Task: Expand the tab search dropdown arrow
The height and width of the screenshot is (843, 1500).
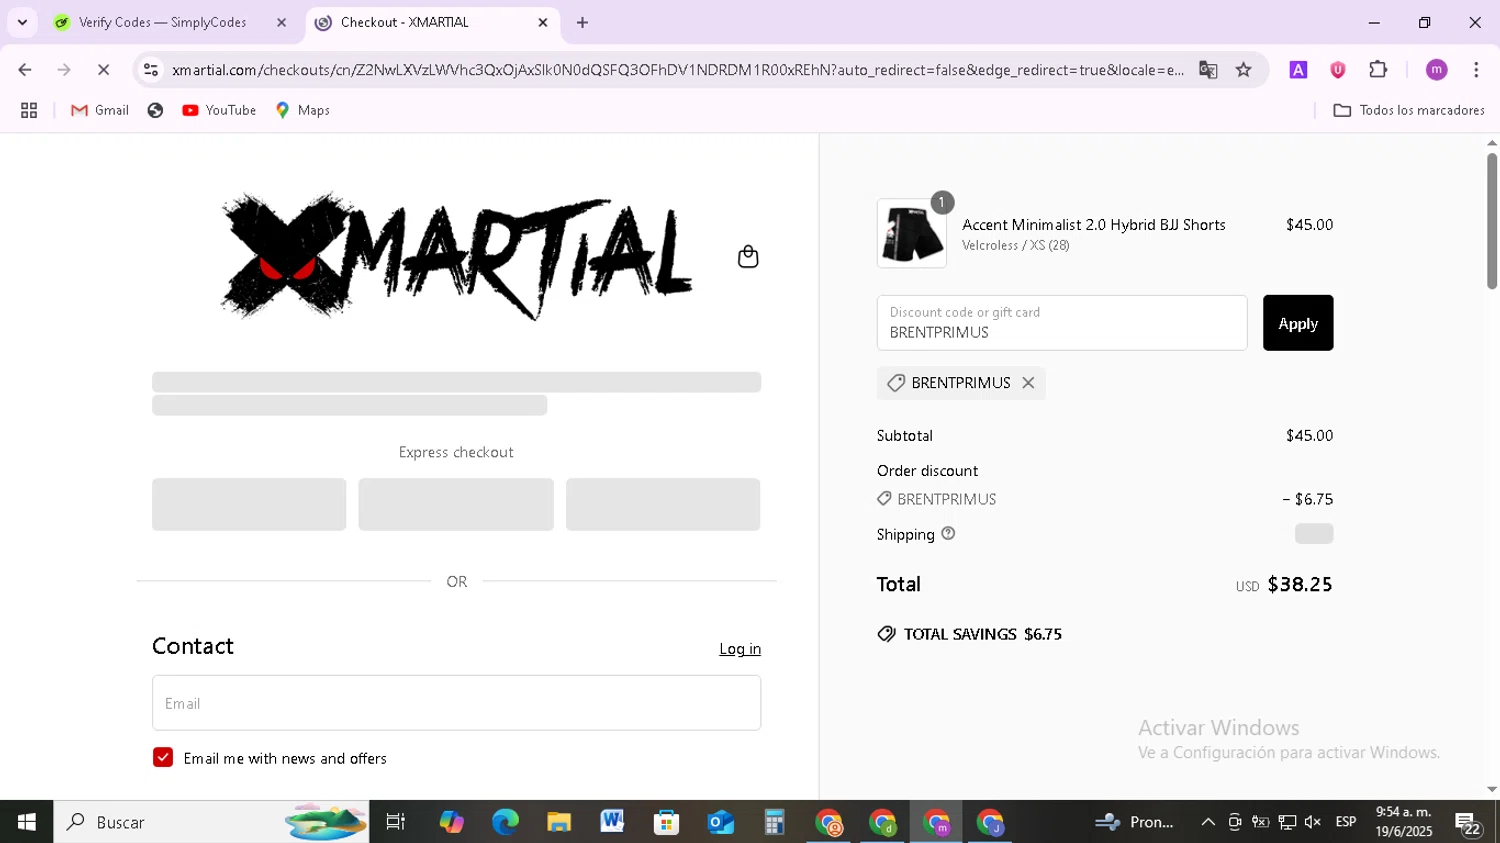Action: pyautogui.click(x=22, y=22)
